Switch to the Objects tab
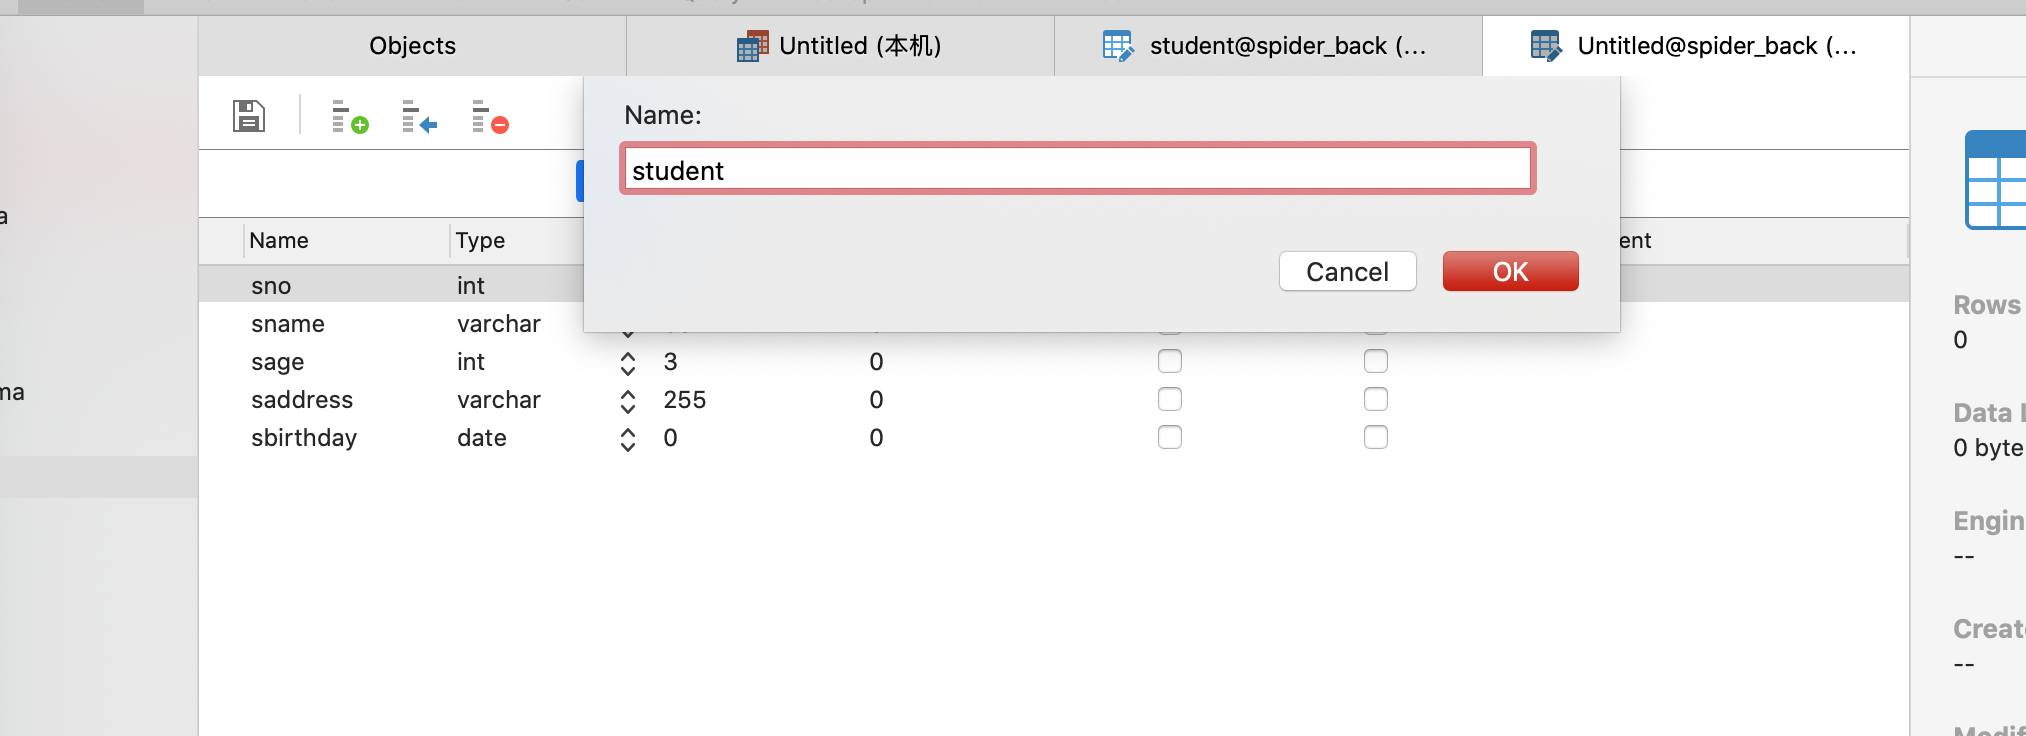 (x=412, y=46)
